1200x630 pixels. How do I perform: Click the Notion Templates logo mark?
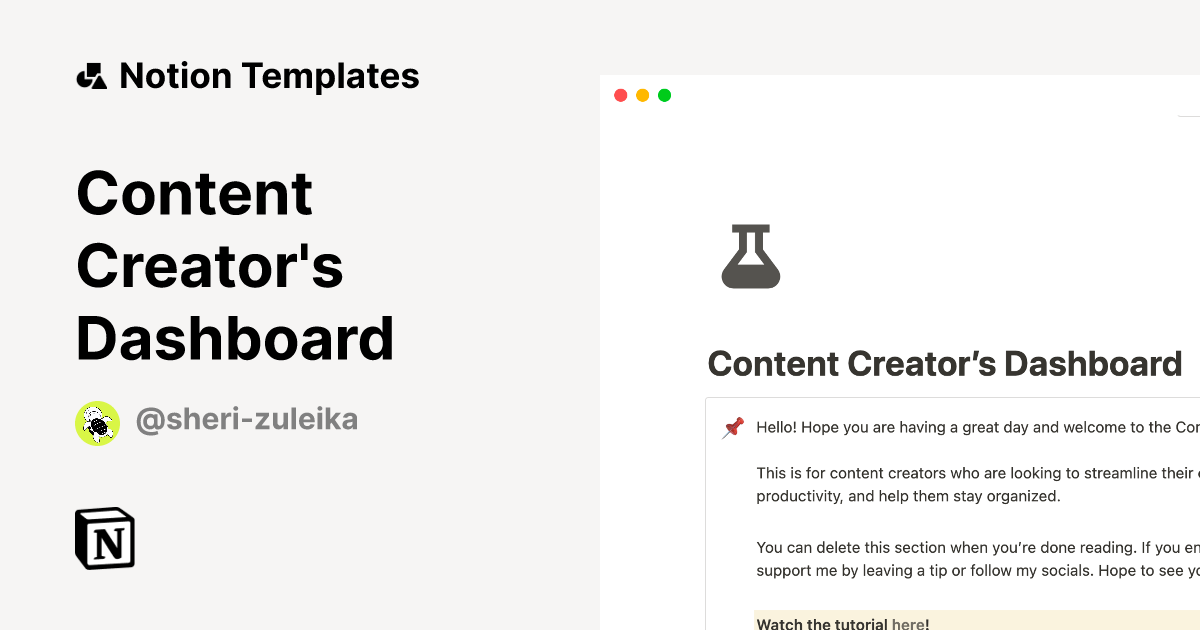(x=91, y=75)
